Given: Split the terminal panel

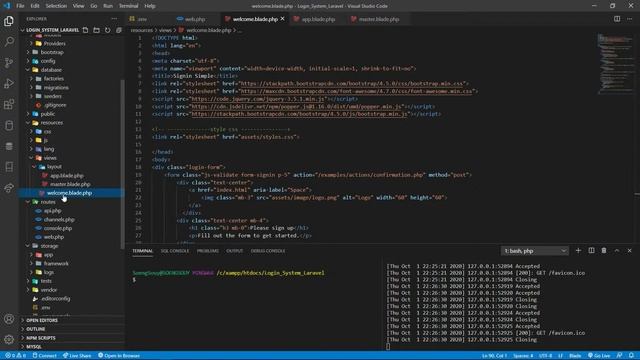Looking at the screenshot, I should click(591, 251).
